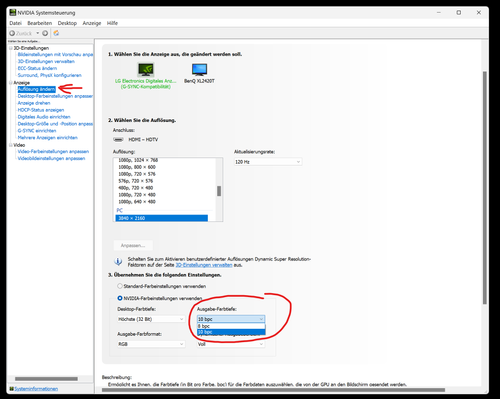Image resolution: width=500 pixels, height=399 pixels.
Task: Open Surround, PhysX konfigurieren
Action: tap(50, 75)
